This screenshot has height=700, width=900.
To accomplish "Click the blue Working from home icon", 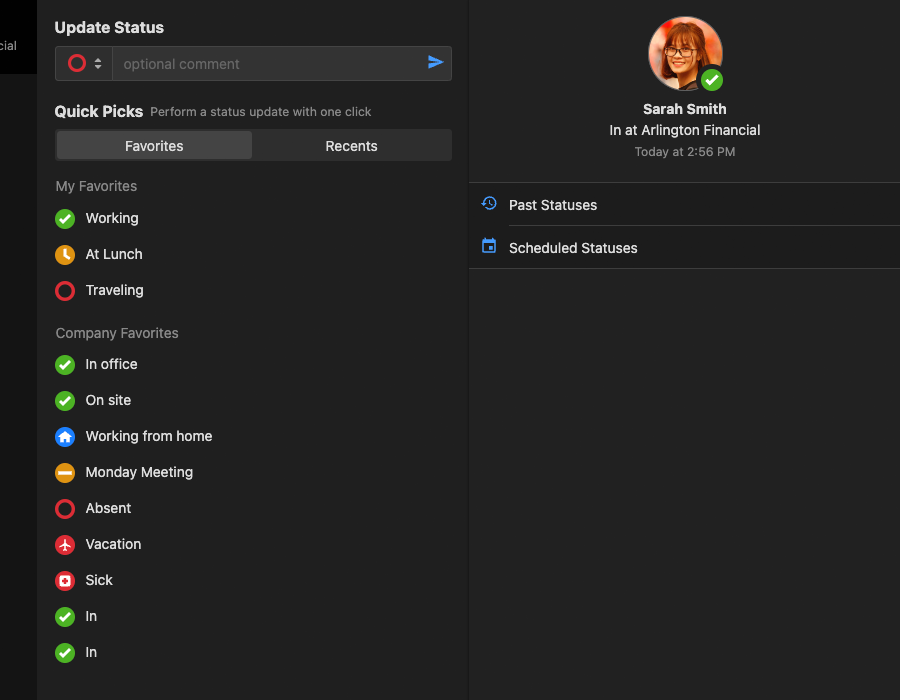I will pos(65,437).
